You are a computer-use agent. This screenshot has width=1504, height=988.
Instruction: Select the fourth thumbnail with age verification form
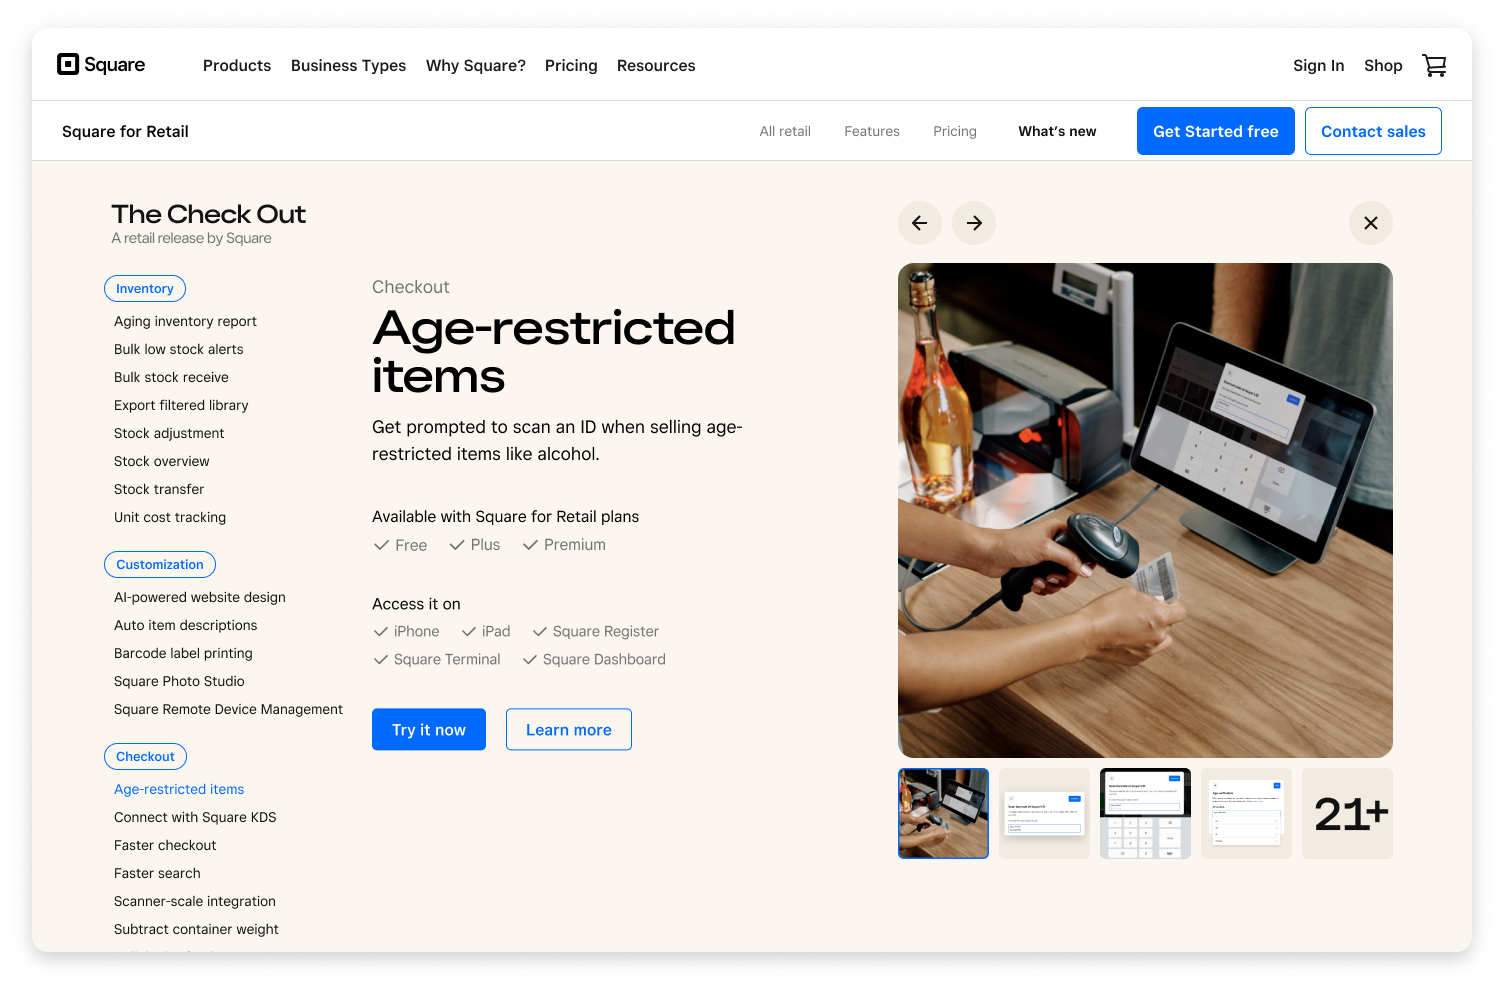(x=1246, y=813)
